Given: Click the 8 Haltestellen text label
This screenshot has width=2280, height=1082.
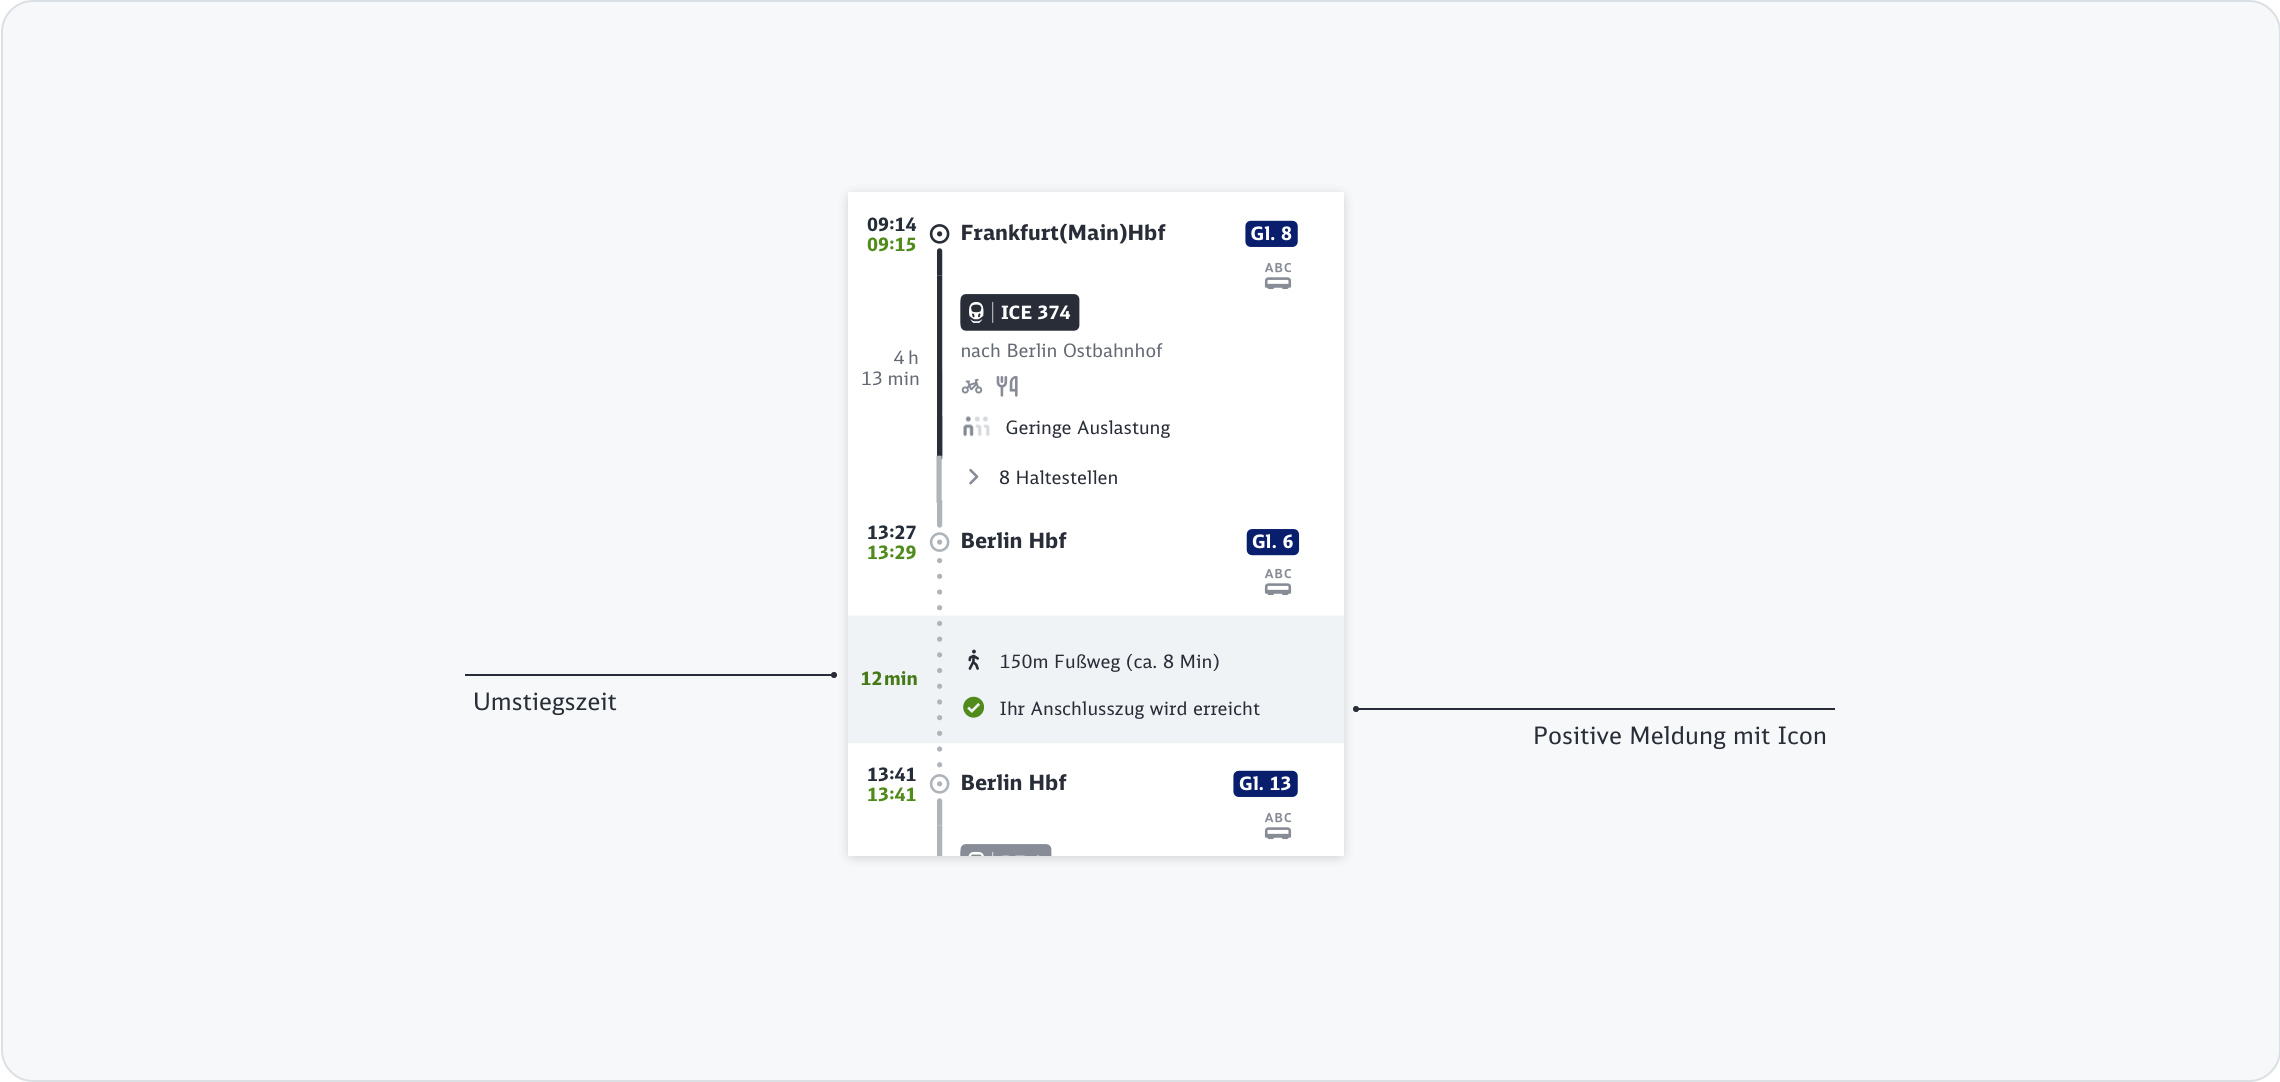Looking at the screenshot, I should tap(1058, 478).
